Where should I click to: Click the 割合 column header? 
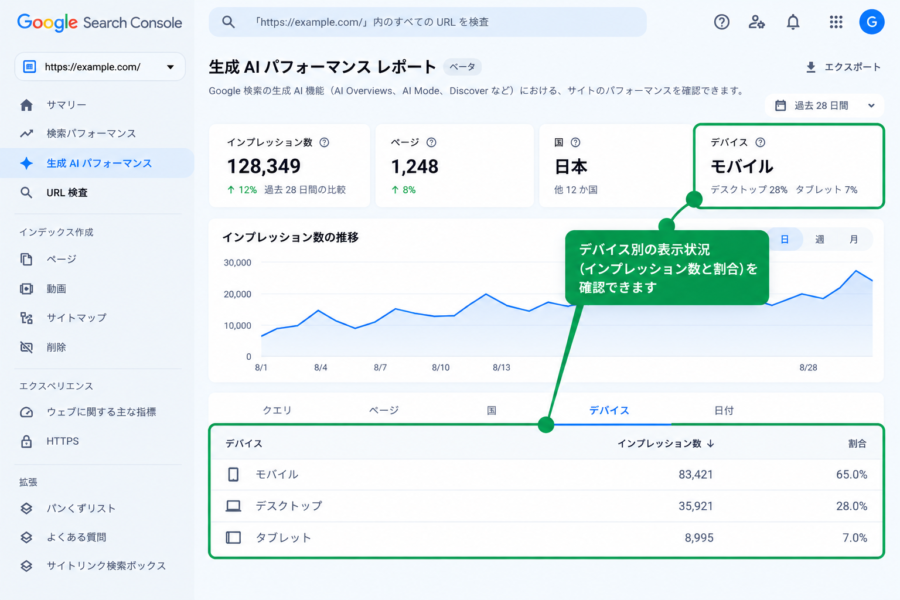coord(857,443)
